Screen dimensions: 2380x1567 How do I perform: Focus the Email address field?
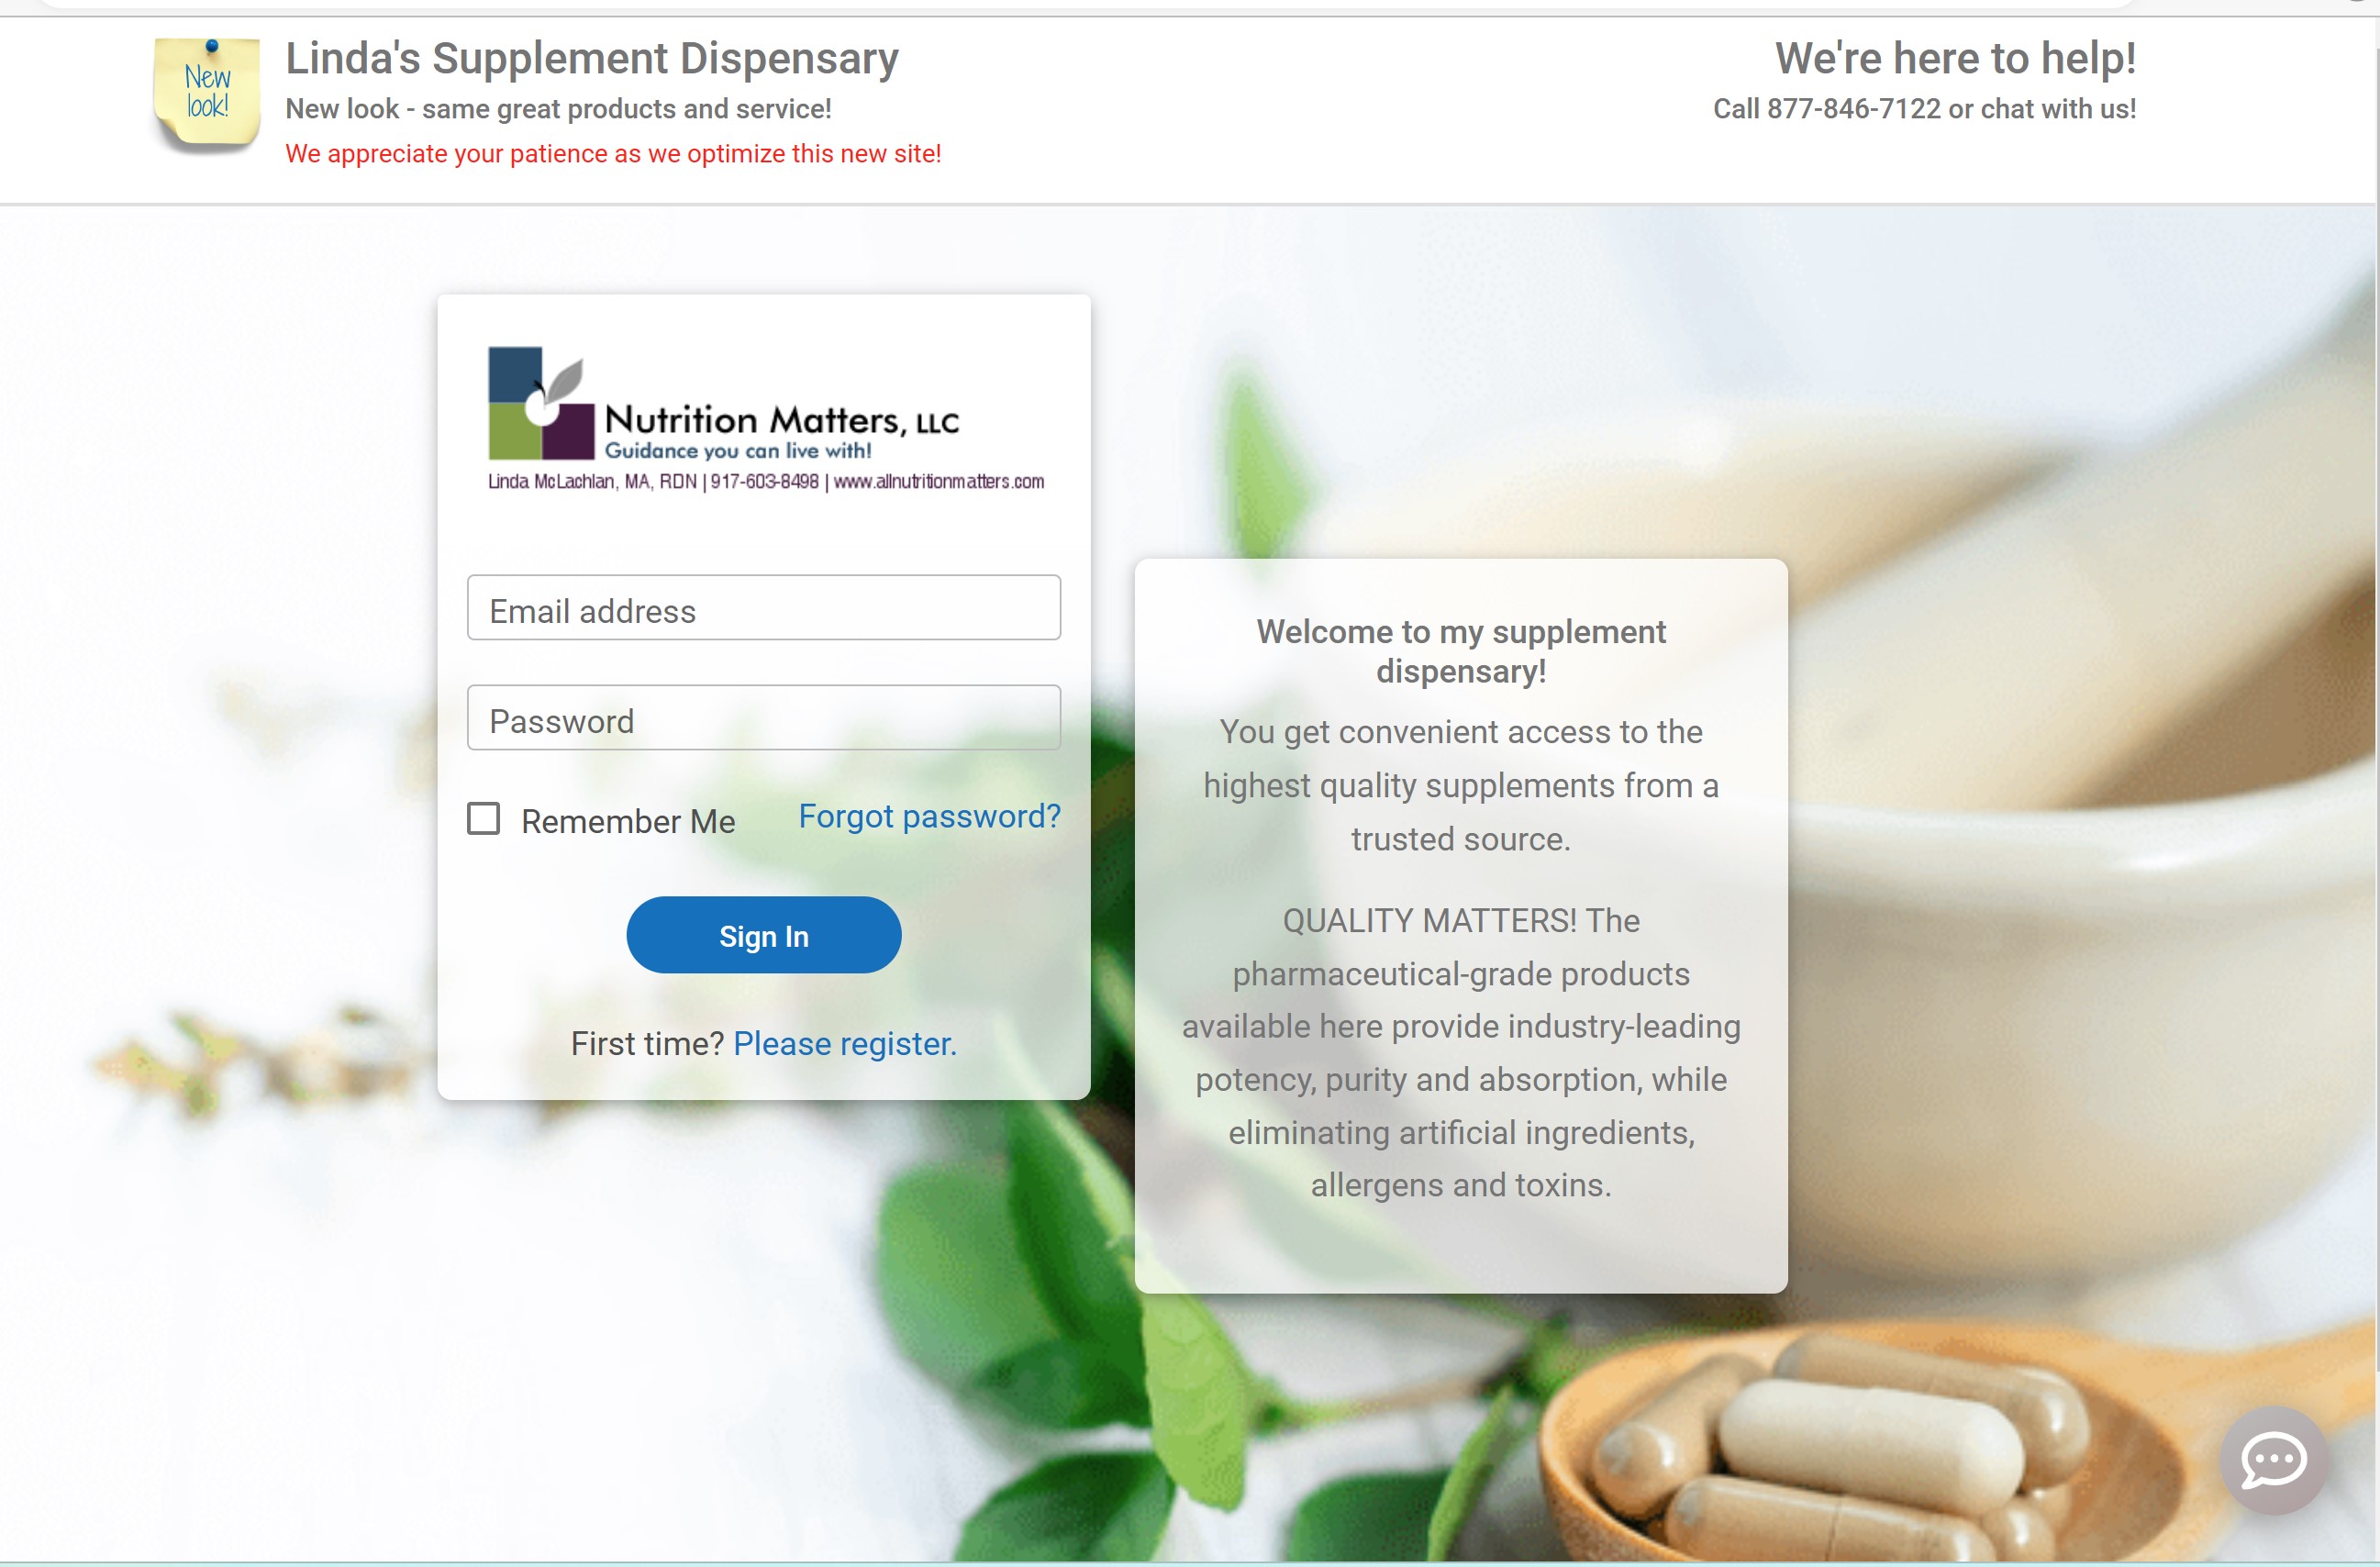point(763,607)
